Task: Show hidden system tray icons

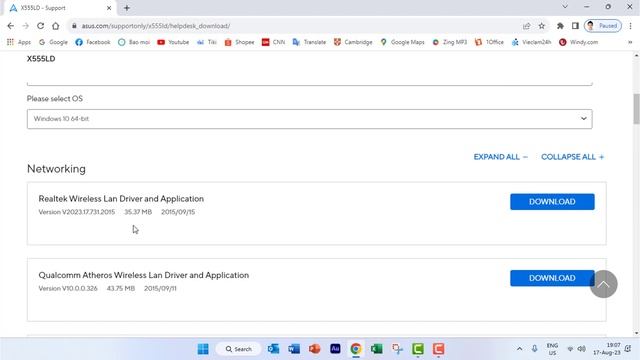Action: tap(519, 349)
